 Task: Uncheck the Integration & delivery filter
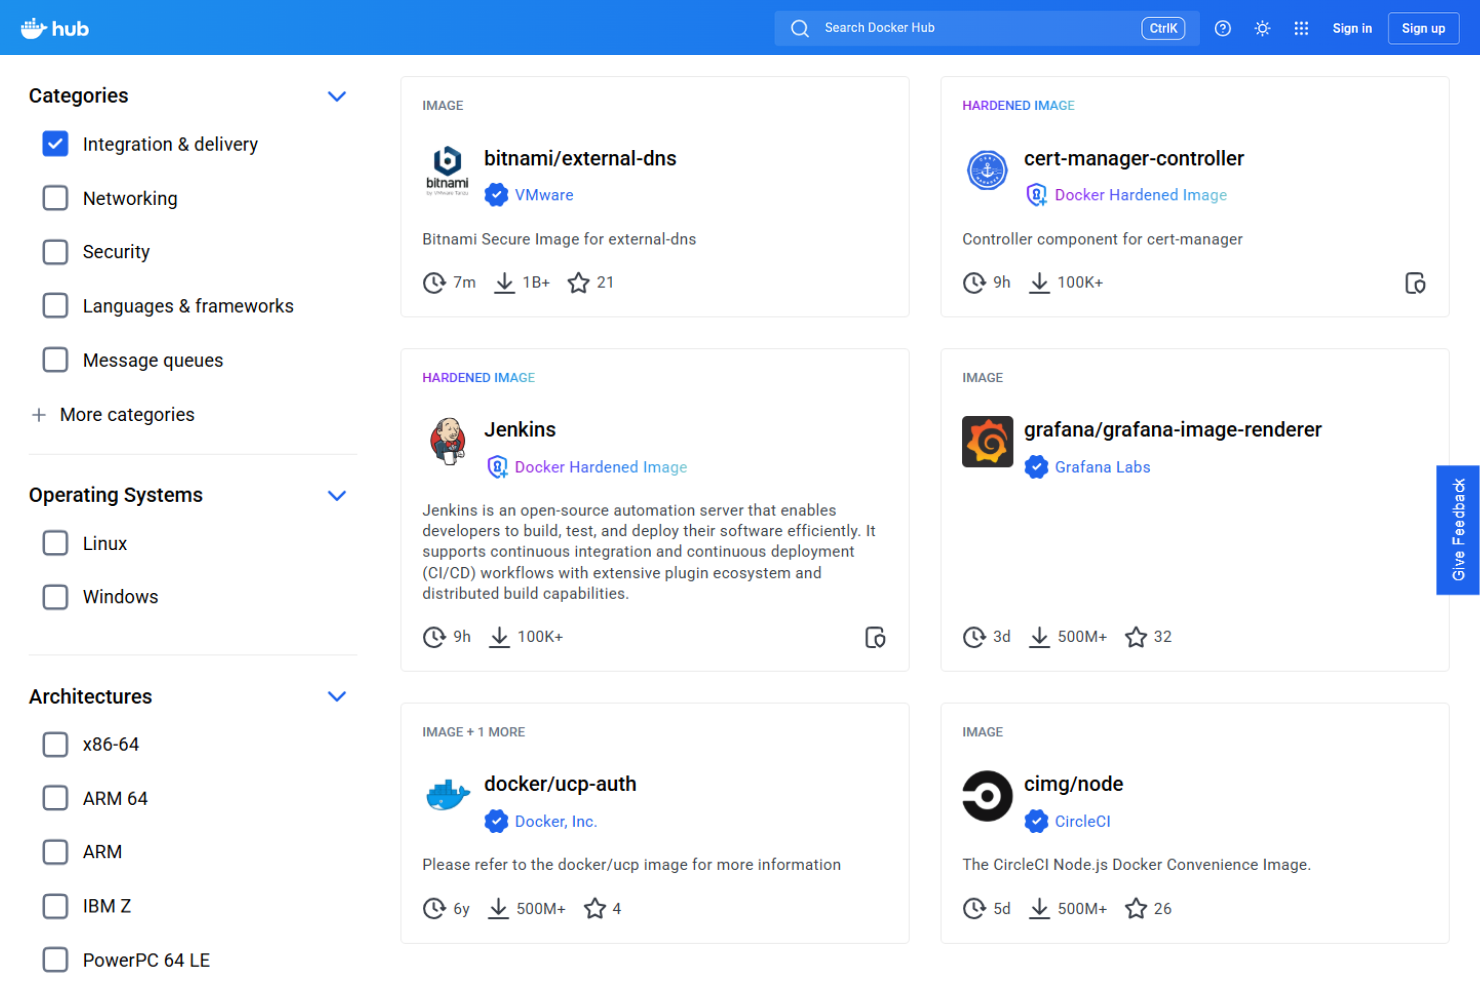[55, 144]
